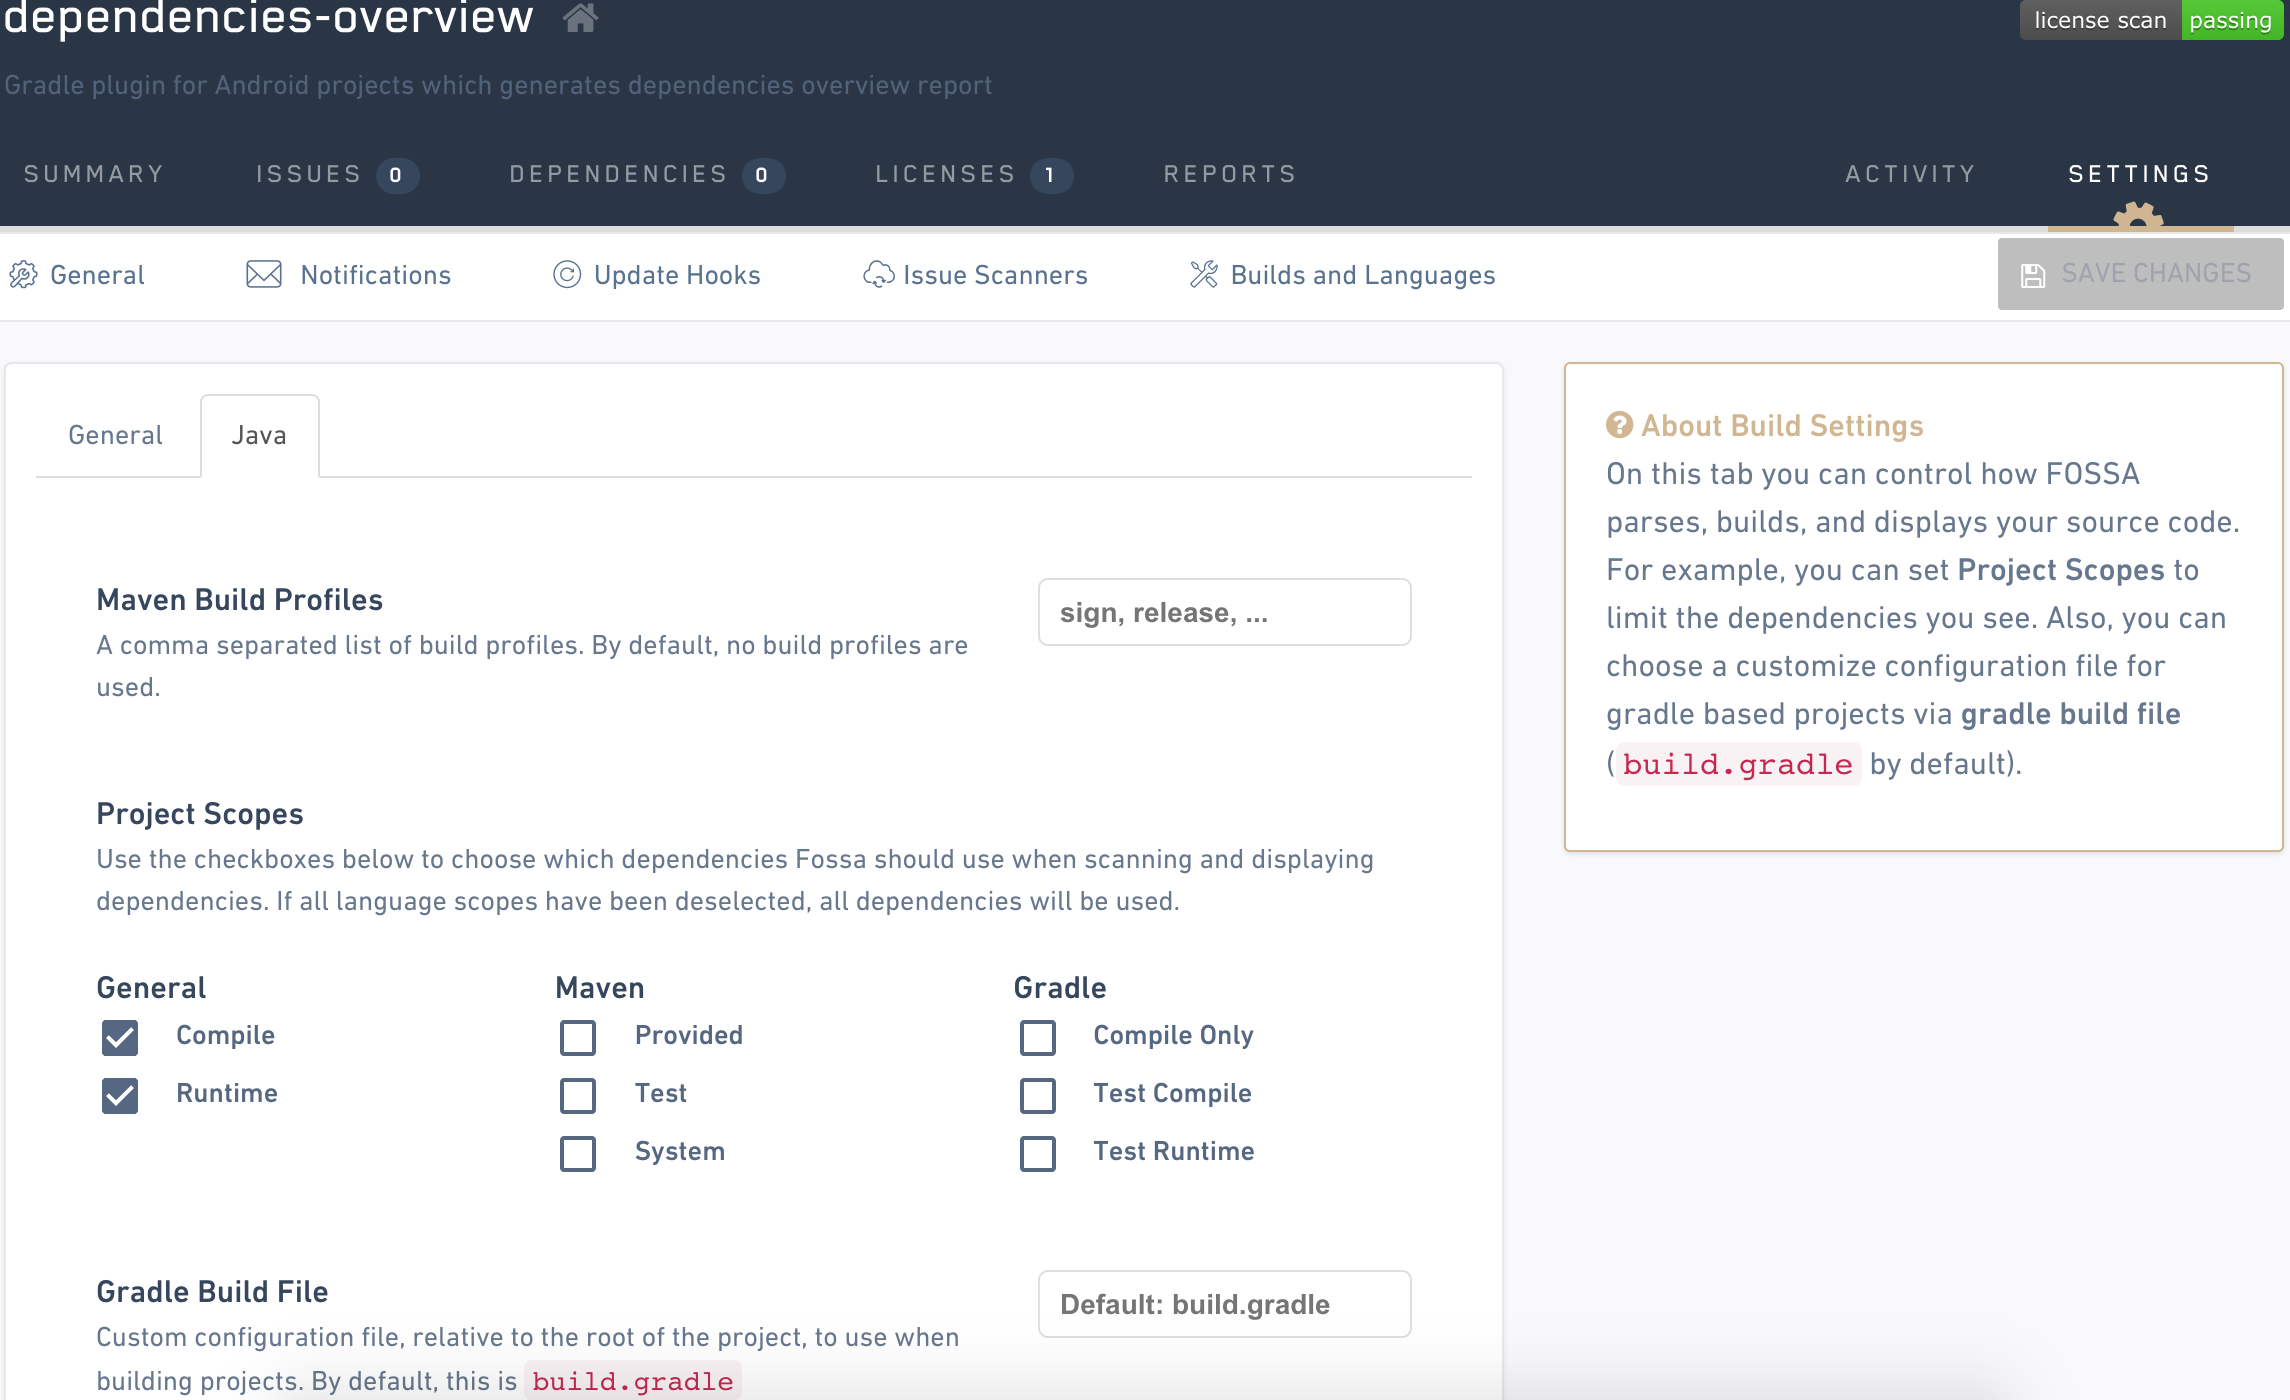Click the home icon beside the project title
Image resolution: width=2290 pixels, height=1400 pixels.
point(580,17)
